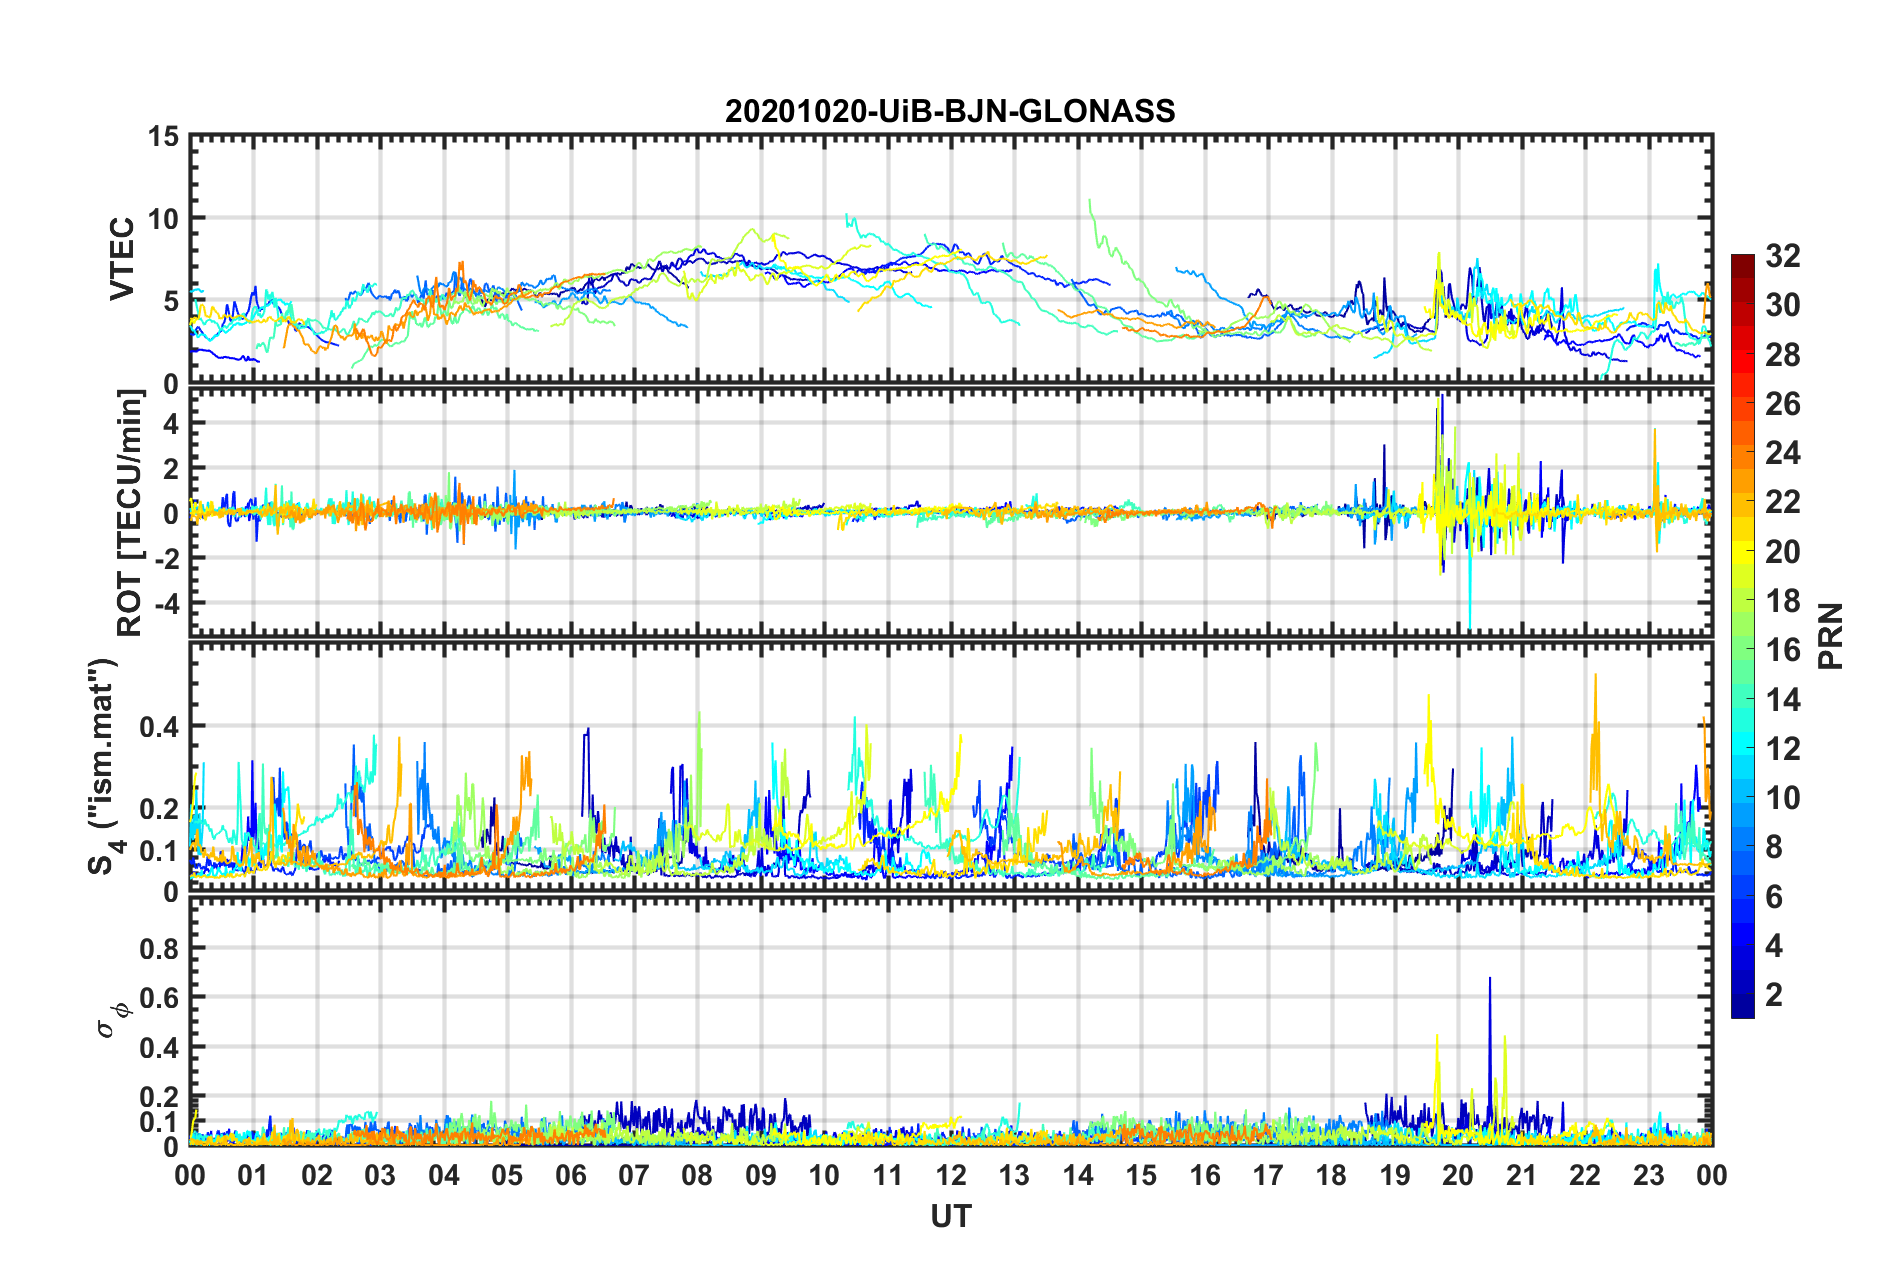Screen dimensions: 1902x1272
Task: Select the VTEC axis label
Action: click(x=122, y=258)
